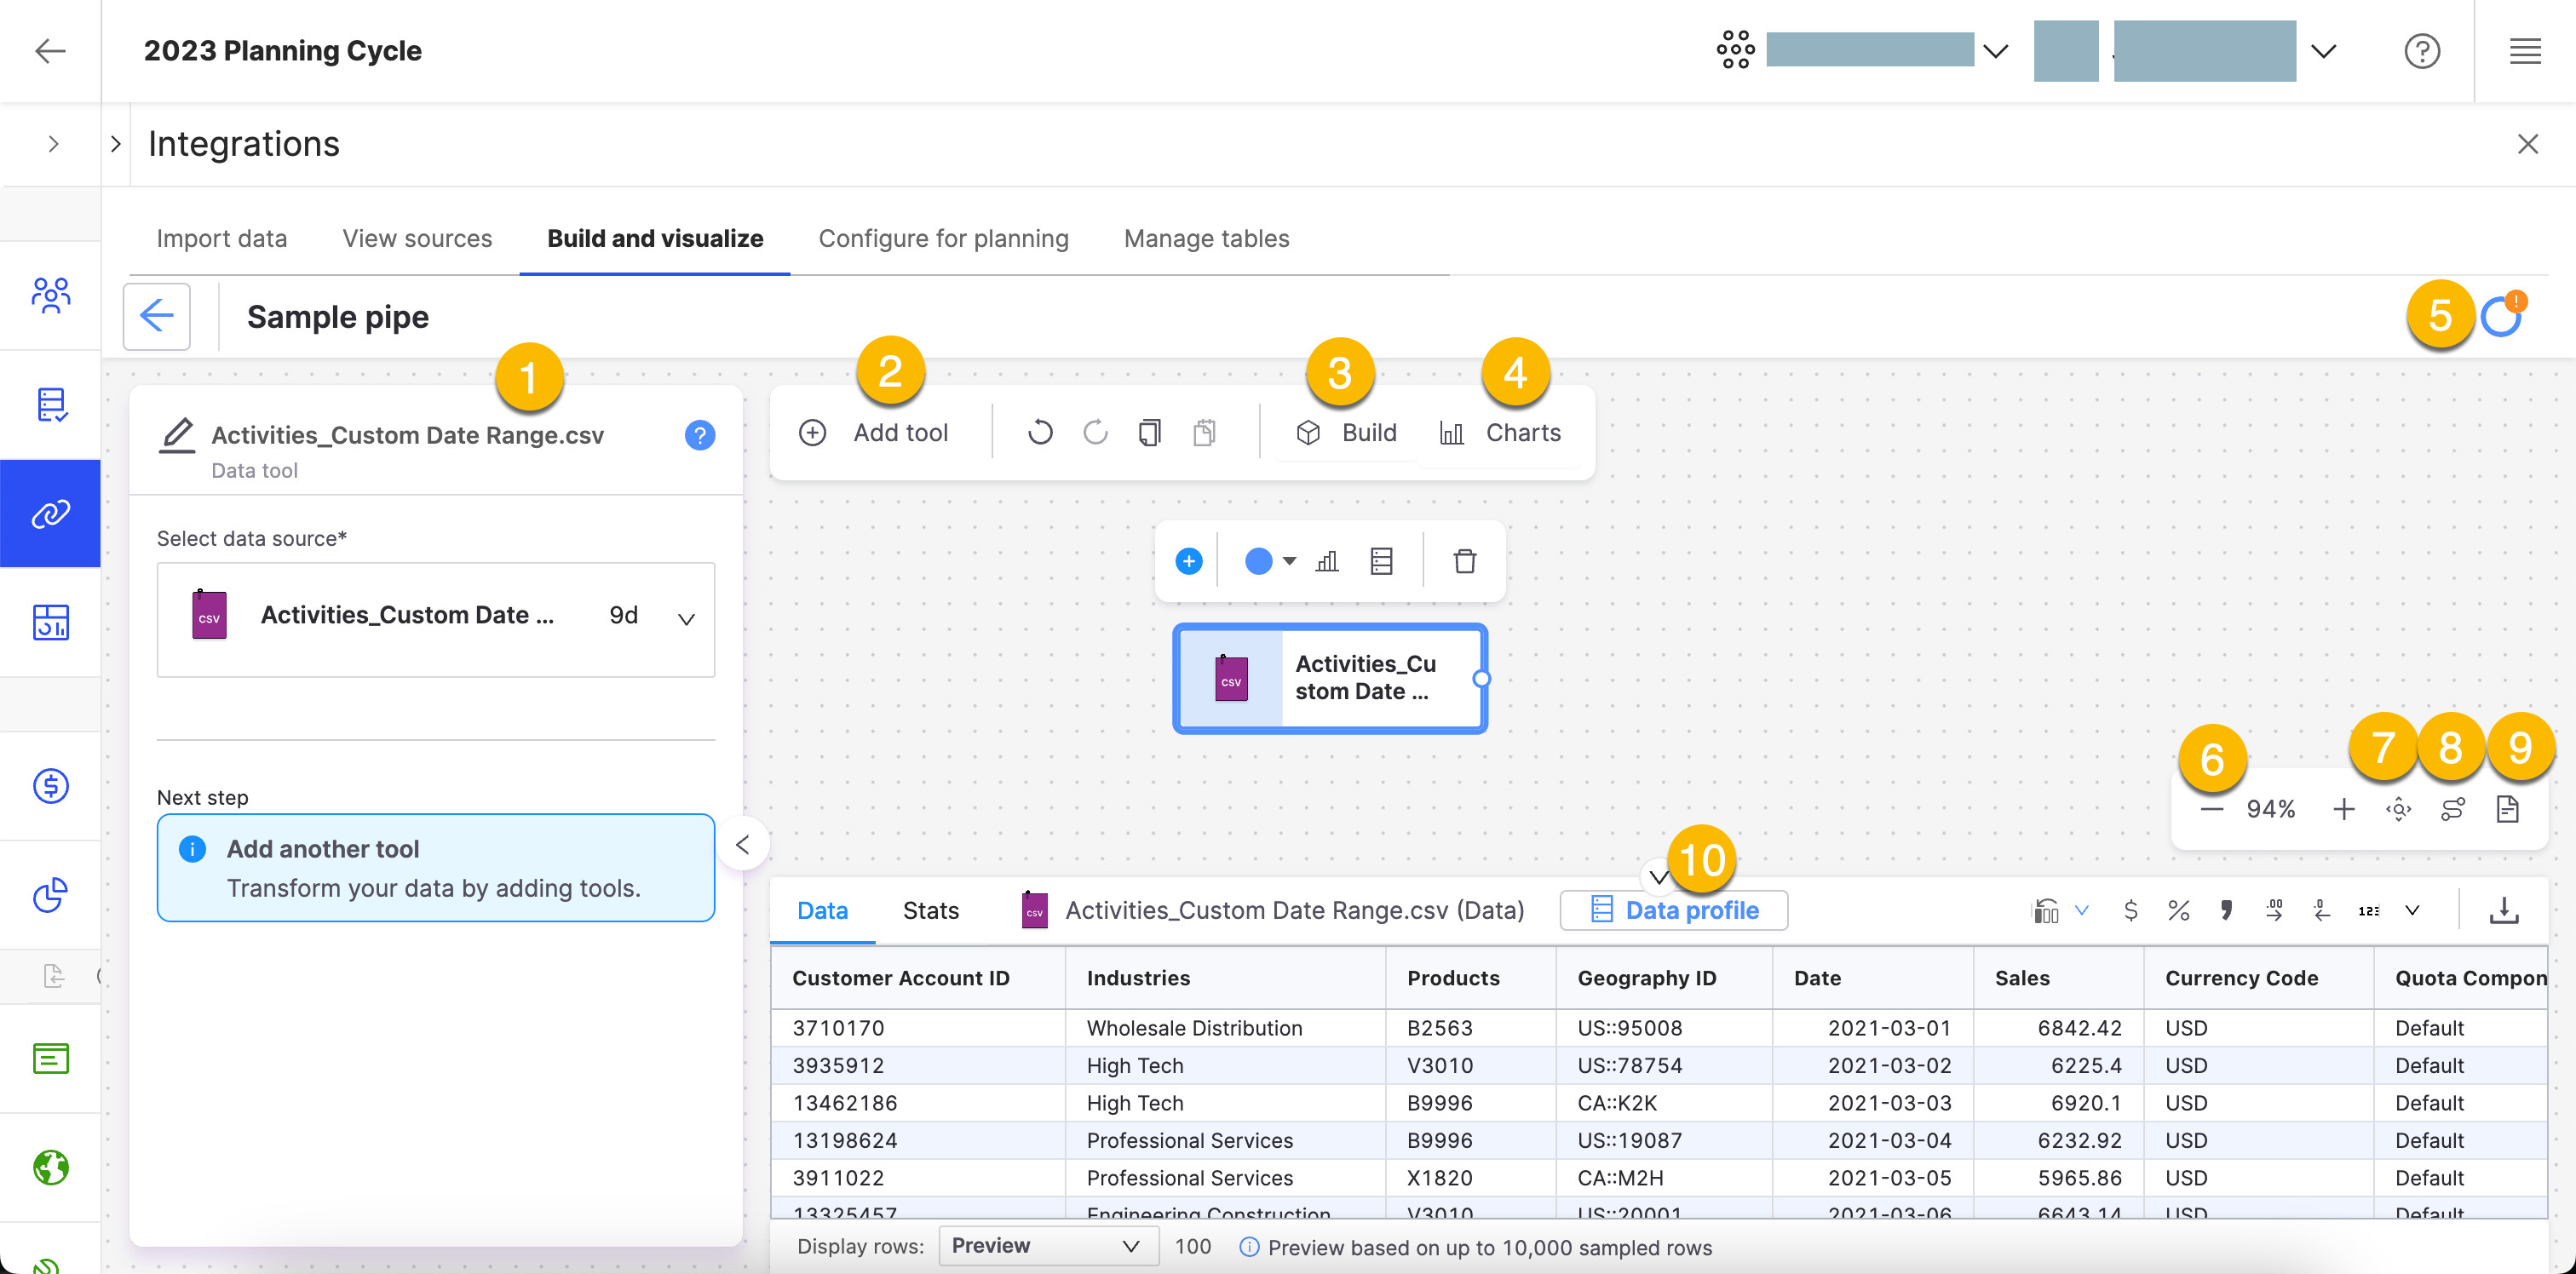2576x1274 pixels.
Task: Switch to Import data tab
Action: (221, 239)
